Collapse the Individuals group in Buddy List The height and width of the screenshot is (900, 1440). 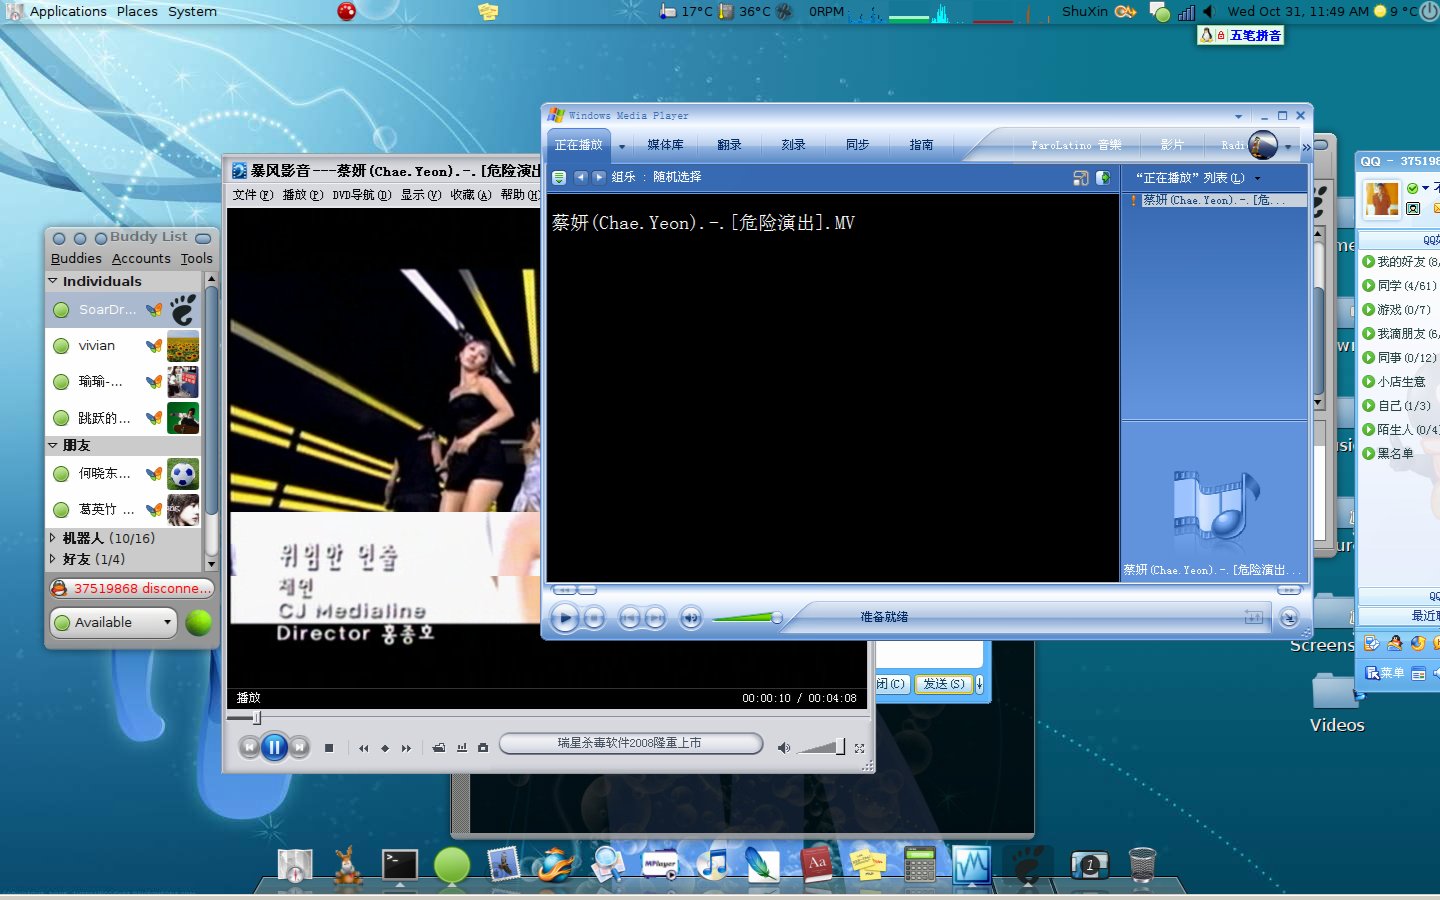pos(53,281)
